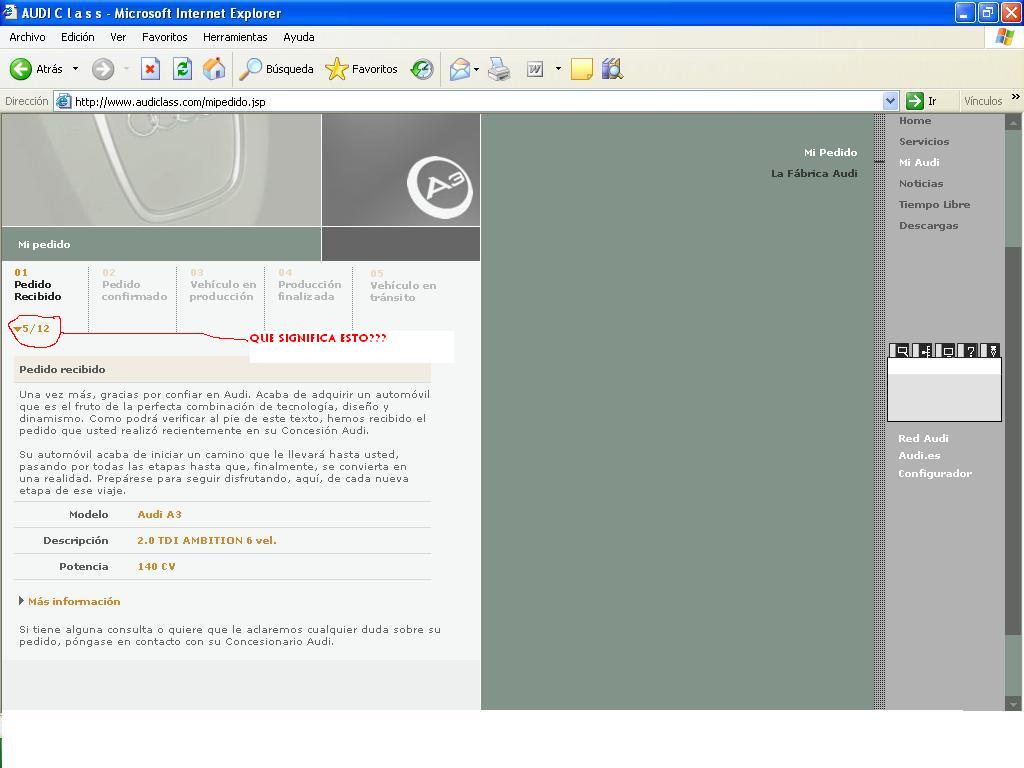Click the Mi Pedido submenu link
The height and width of the screenshot is (768, 1024).
[831, 152]
